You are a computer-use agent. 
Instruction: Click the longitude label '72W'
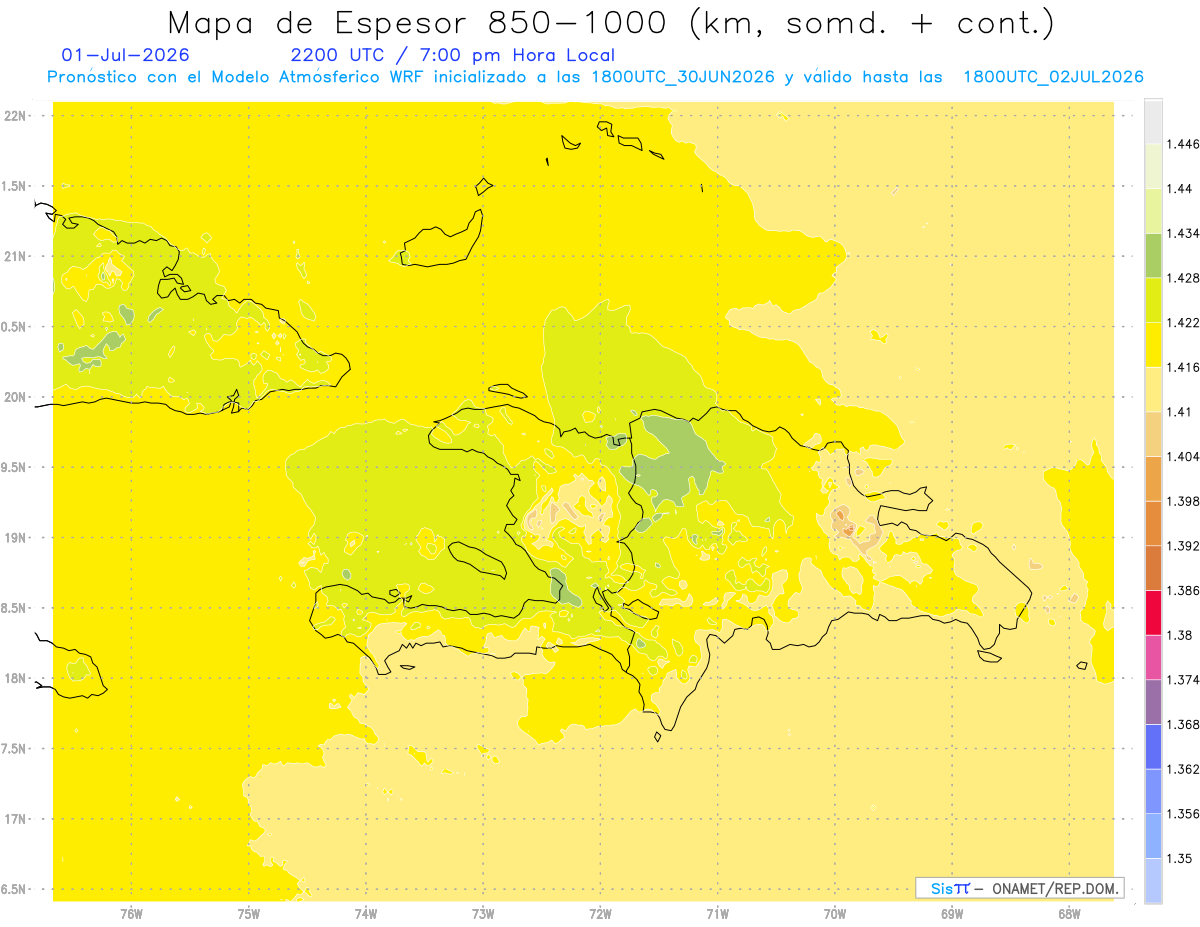pyautogui.click(x=600, y=914)
